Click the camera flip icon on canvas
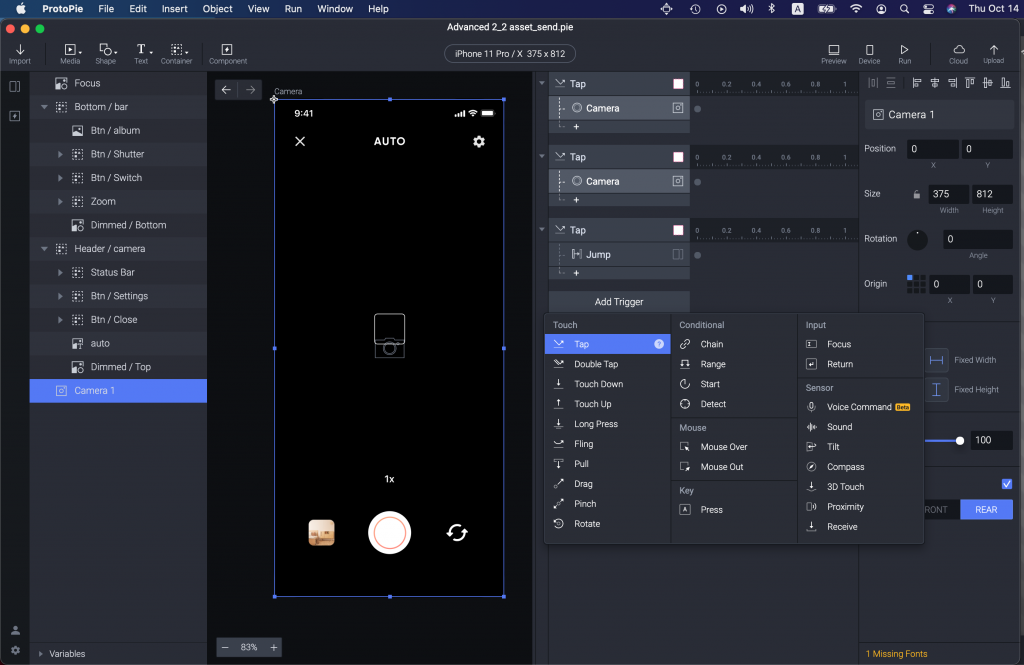The height and width of the screenshot is (665, 1024). 457,533
